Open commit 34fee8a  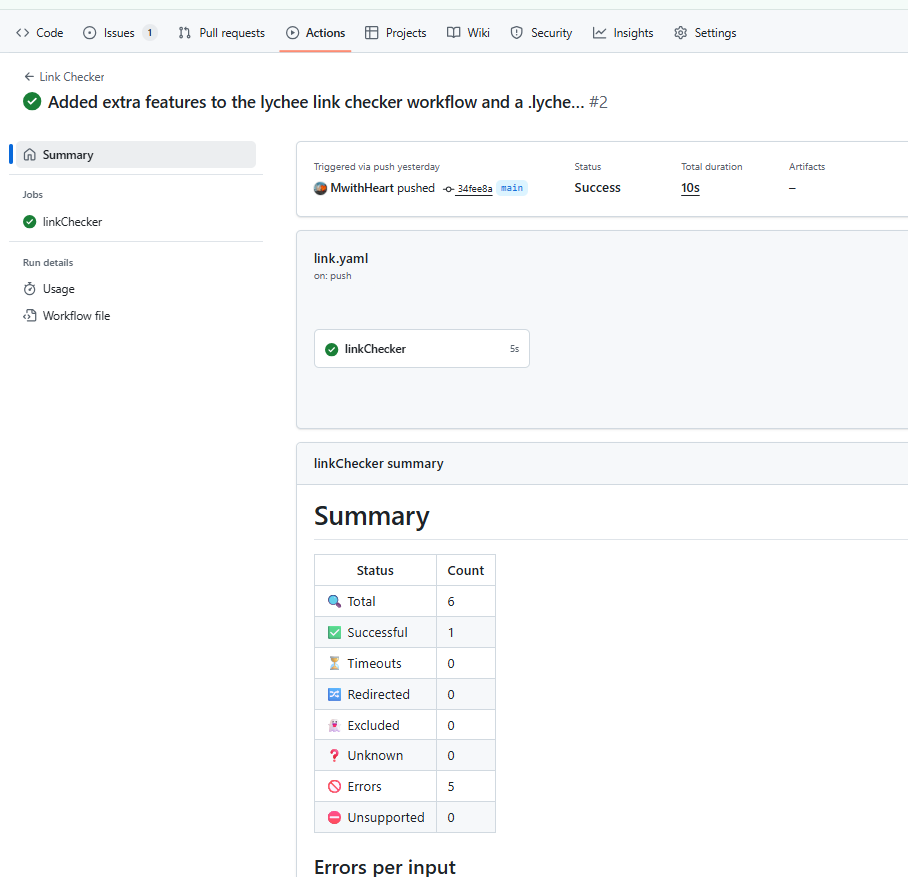[x=474, y=188]
